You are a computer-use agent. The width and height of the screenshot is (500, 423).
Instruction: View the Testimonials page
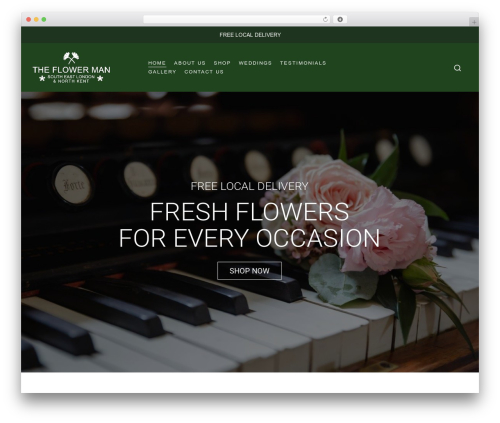coord(303,63)
